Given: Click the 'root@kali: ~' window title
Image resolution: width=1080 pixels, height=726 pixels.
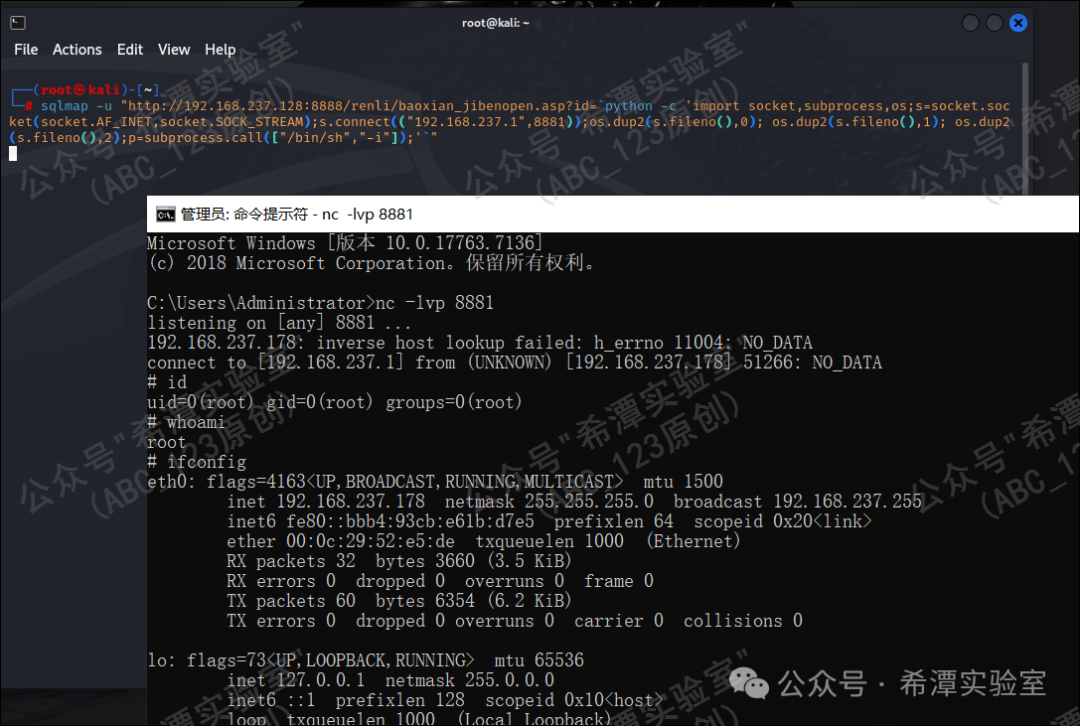Looking at the screenshot, I should tap(495, 23).
